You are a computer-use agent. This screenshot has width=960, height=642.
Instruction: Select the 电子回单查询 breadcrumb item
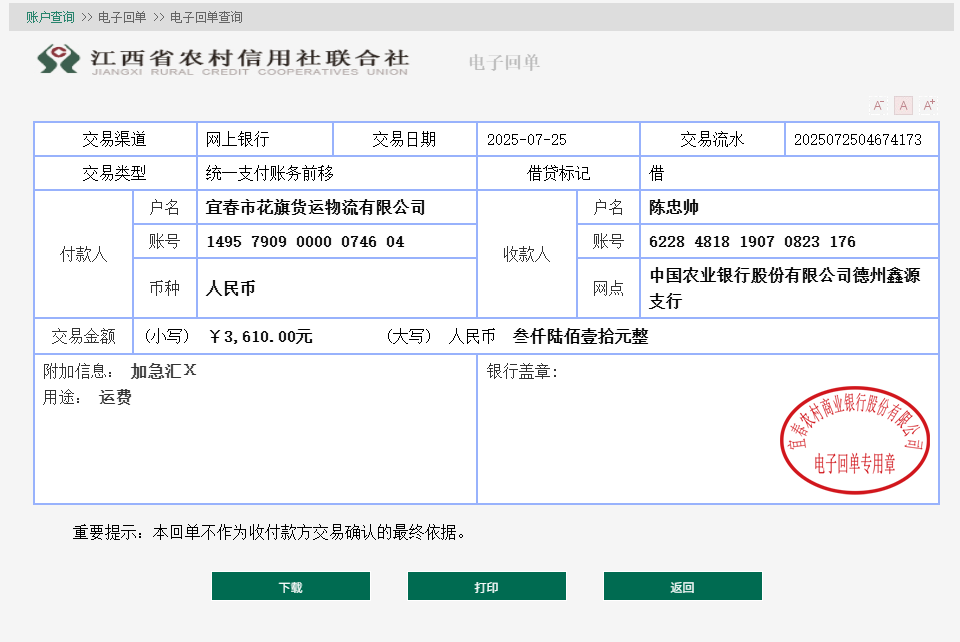pyautogui.click(x=206, y=17)
